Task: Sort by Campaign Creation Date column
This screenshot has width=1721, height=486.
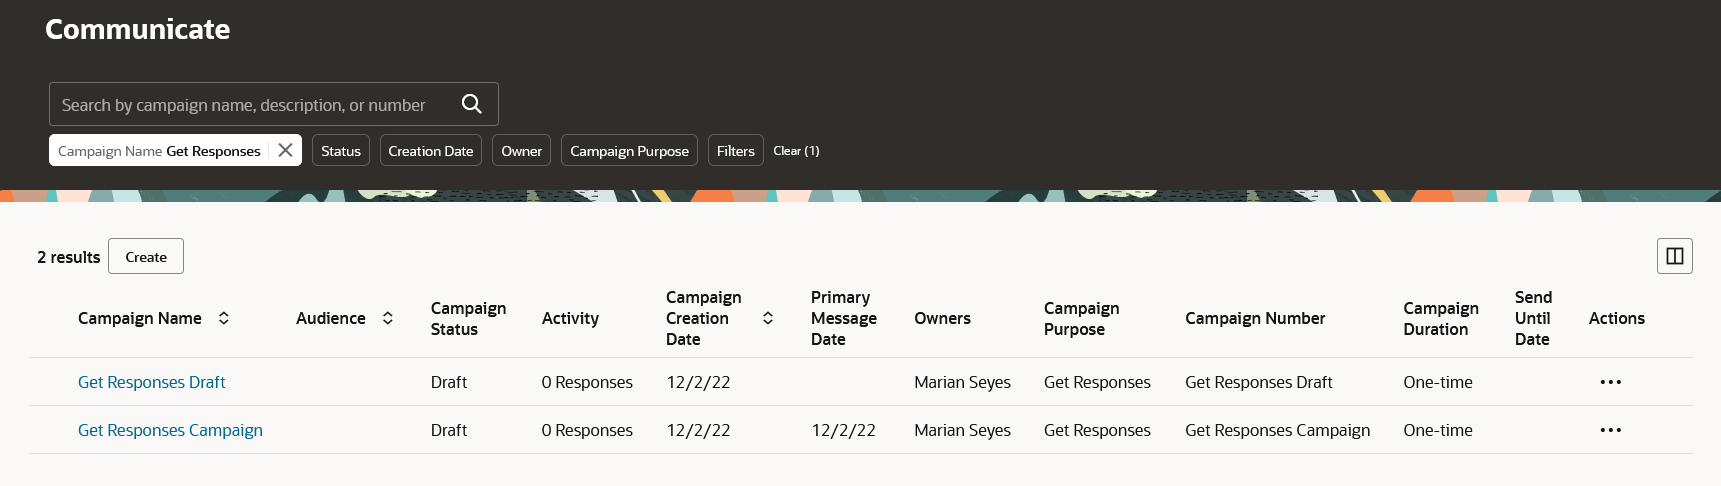Action: click(768, 318)
